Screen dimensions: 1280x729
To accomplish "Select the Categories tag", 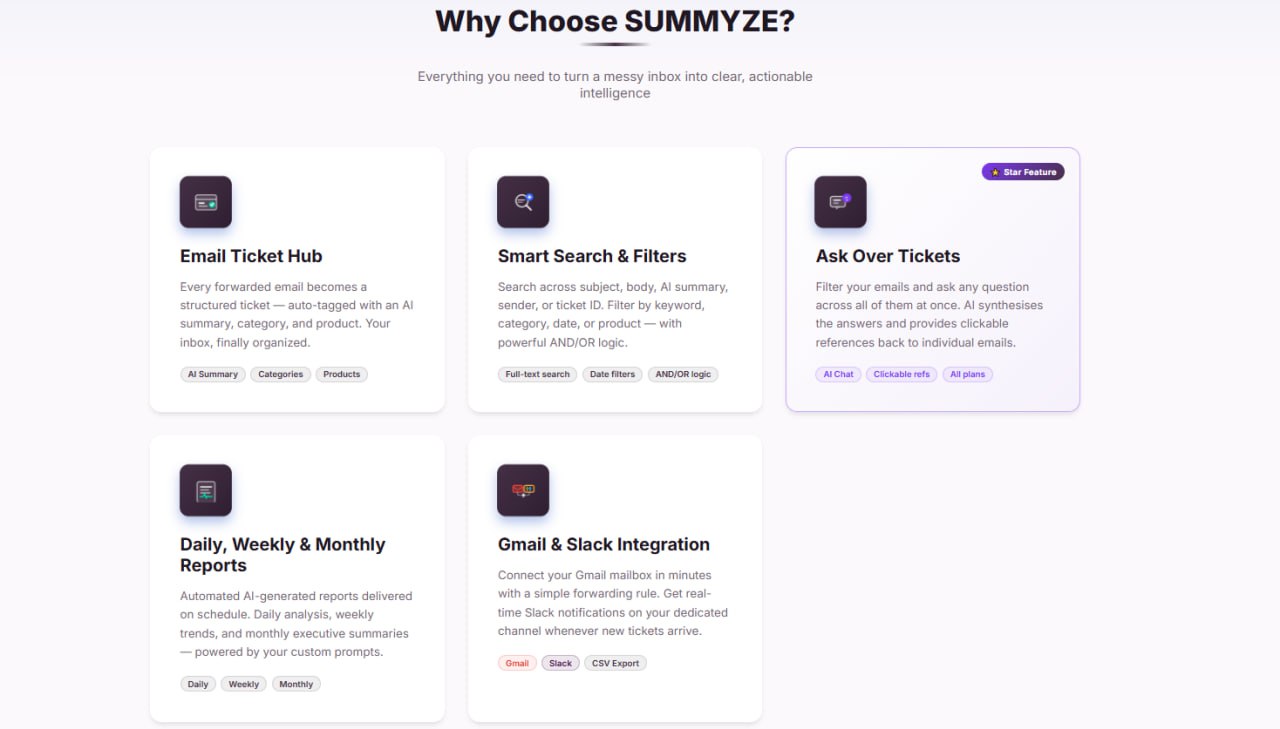I will click(280, 374).
